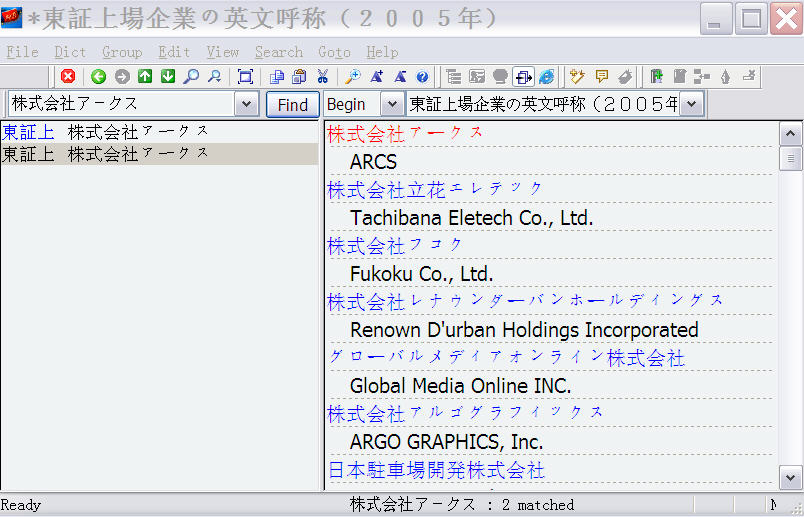Image resolution: width=804 pixels, height=517 pixels.
Task: Decrease font size with A- icon
Action: [399, 77]
